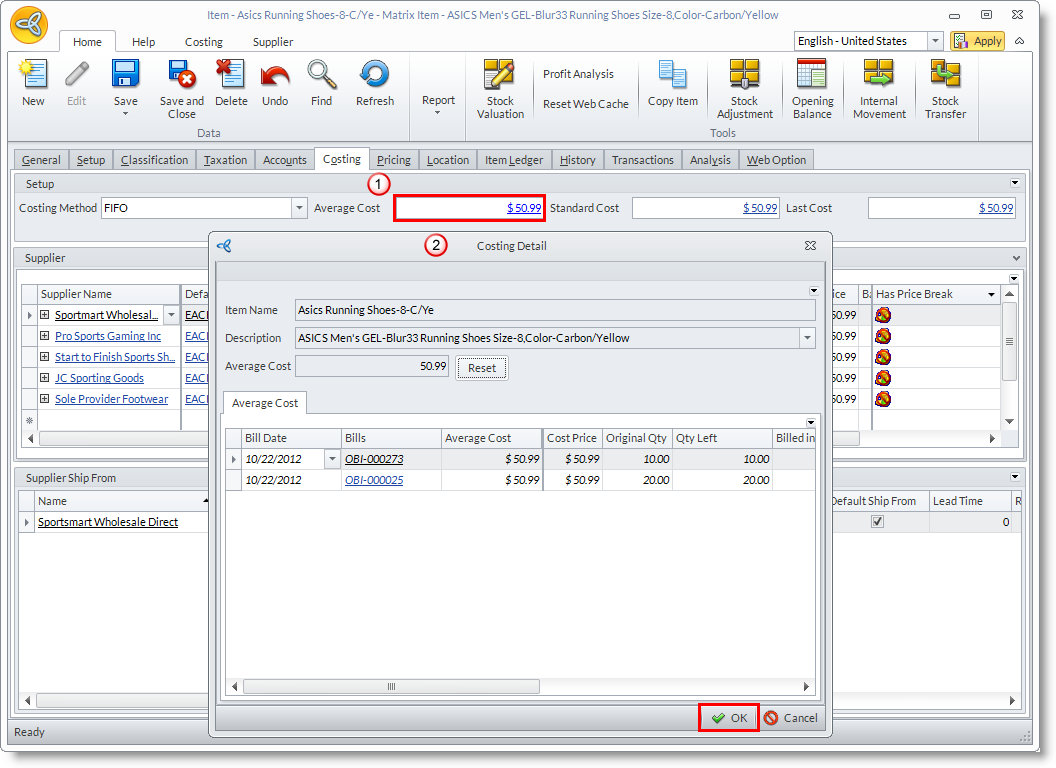Open the language selection dropdown
The image size is (1056, 768).
coord(935,41)
